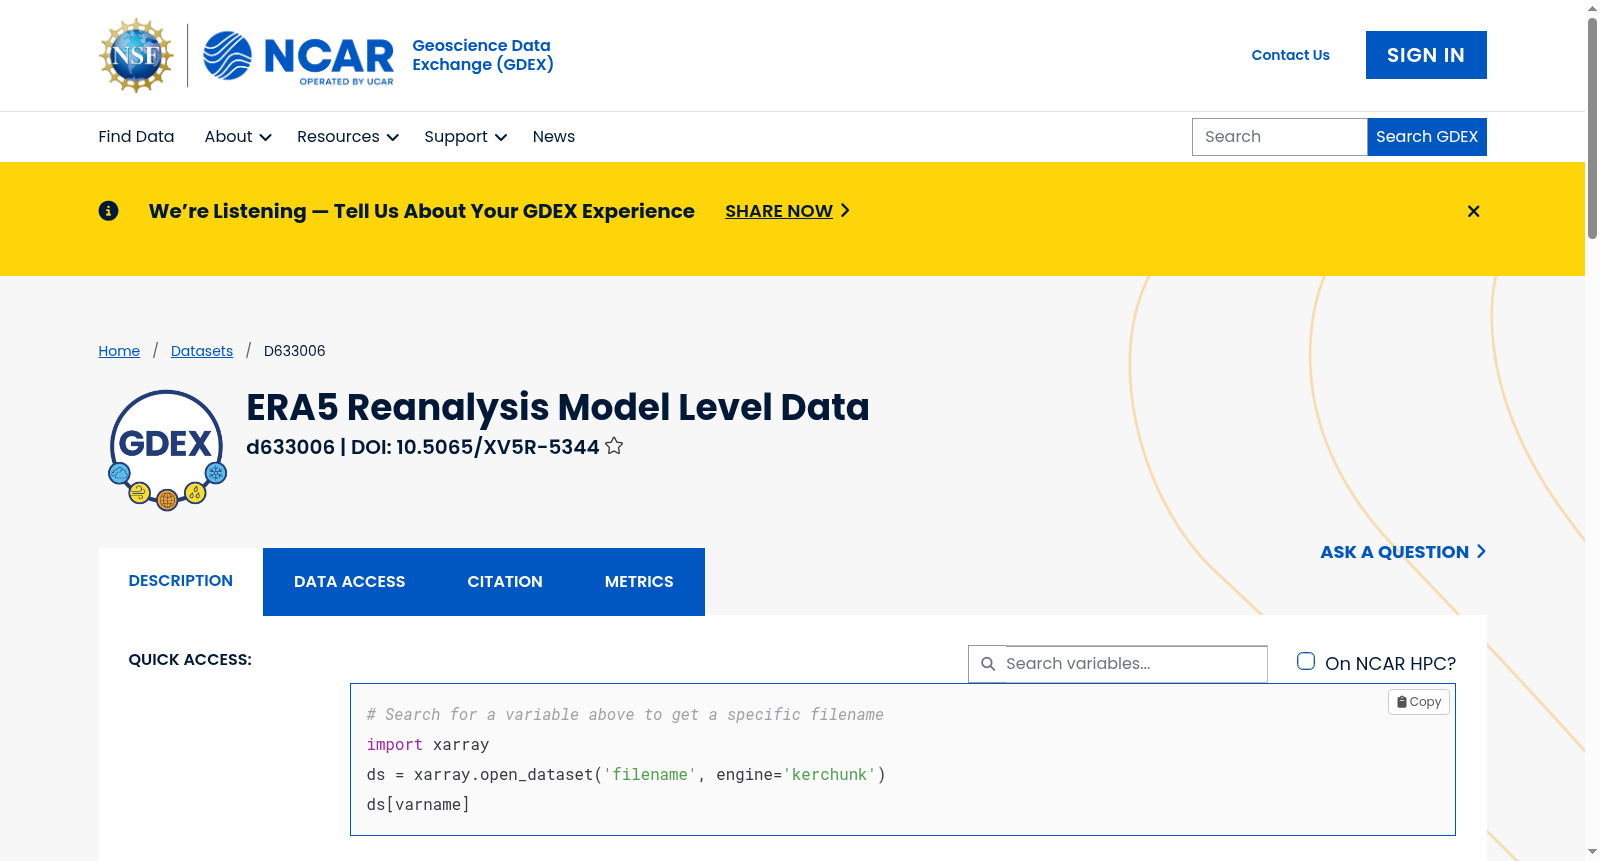Click the ERA5 Reanalysis Model Level Data title
Image resolution: width=1600 pixels, height=861 pixels.
click(558, 407)
